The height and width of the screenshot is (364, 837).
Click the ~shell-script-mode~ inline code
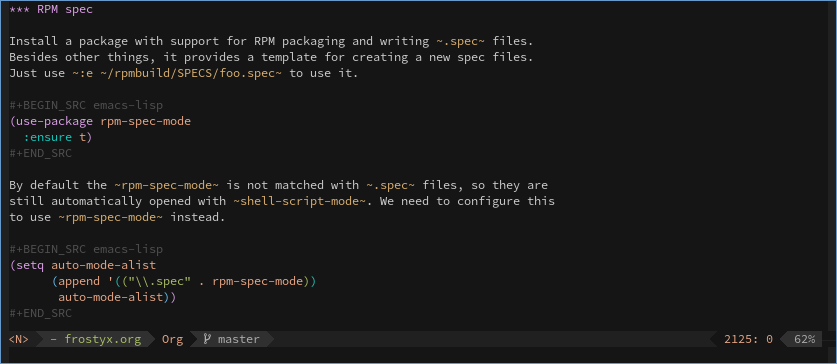[x=300, y=201]
